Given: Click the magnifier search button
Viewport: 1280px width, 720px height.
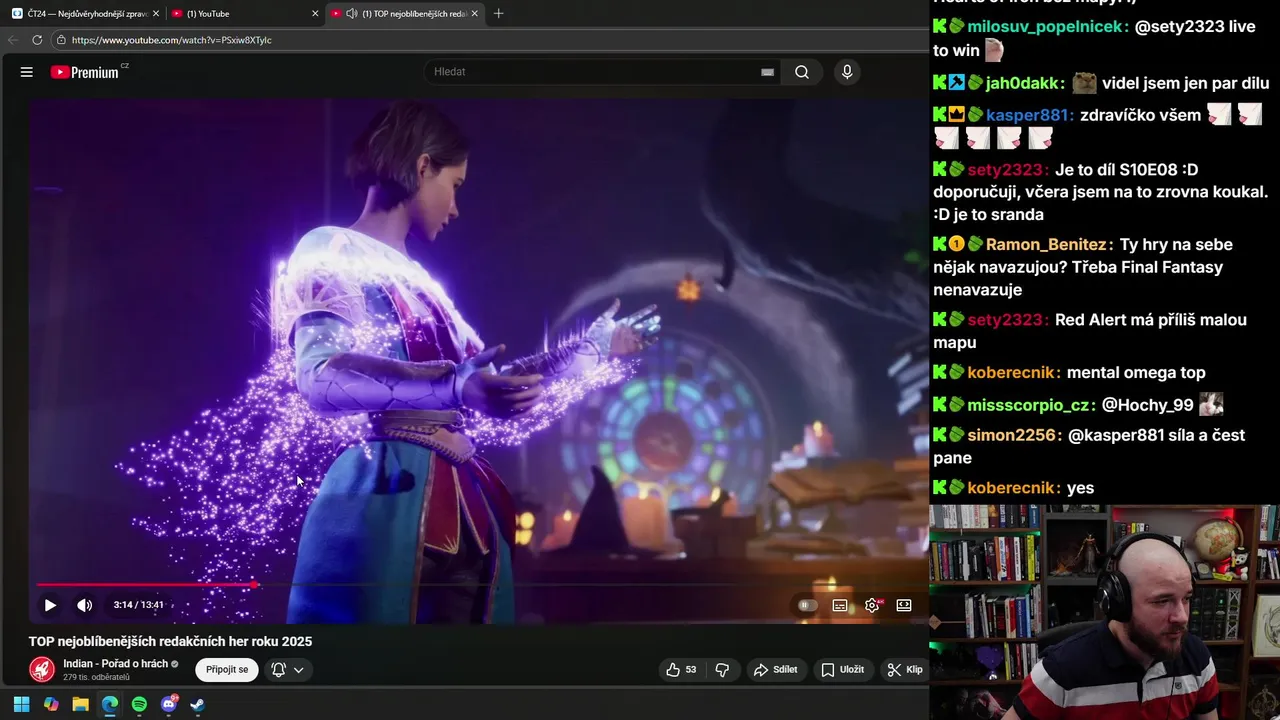Looking at the screenshot, I should point(802,72).
